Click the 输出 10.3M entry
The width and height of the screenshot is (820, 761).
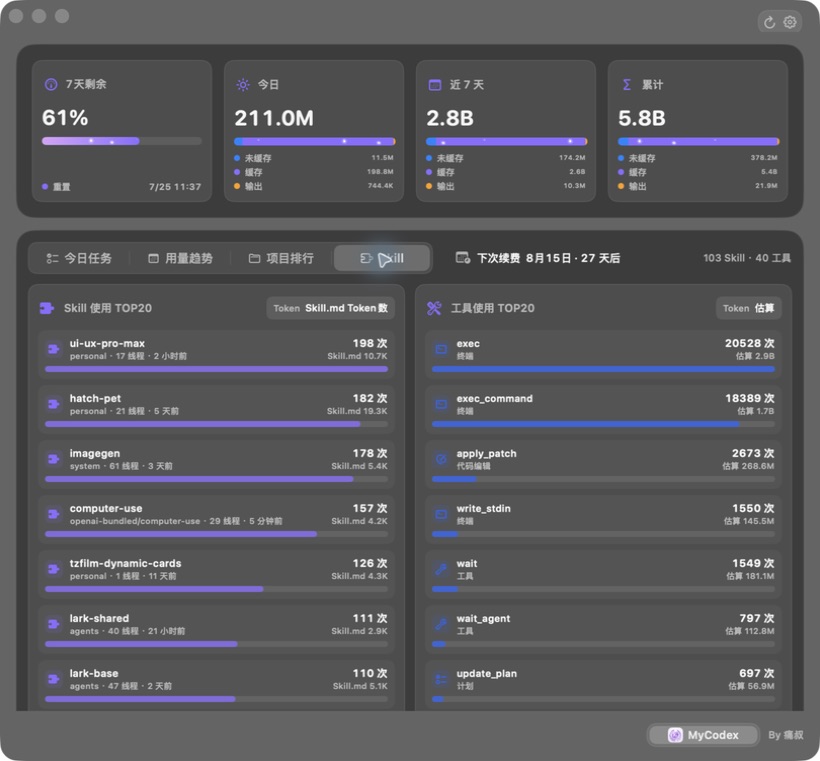pos(506,186)
